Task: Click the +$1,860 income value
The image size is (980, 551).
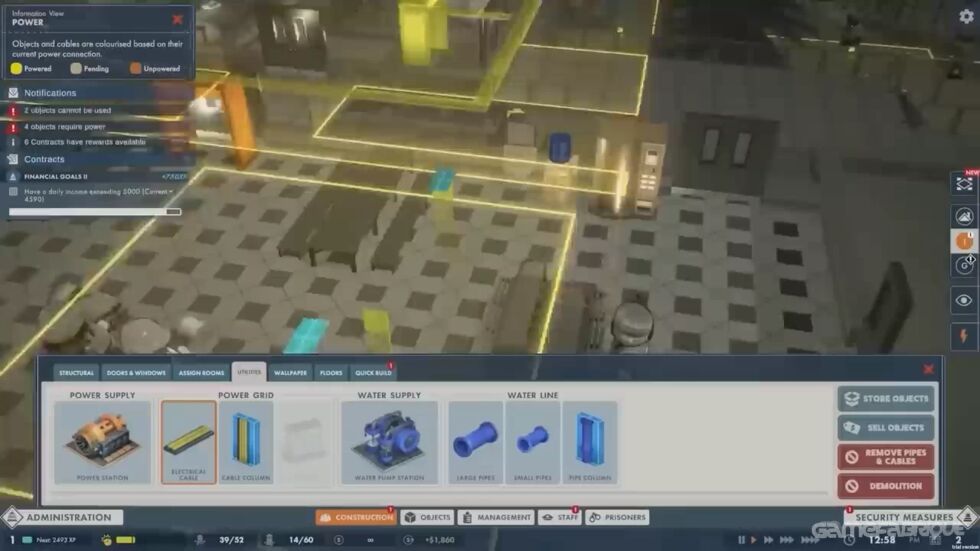Action: coord(439,540)
